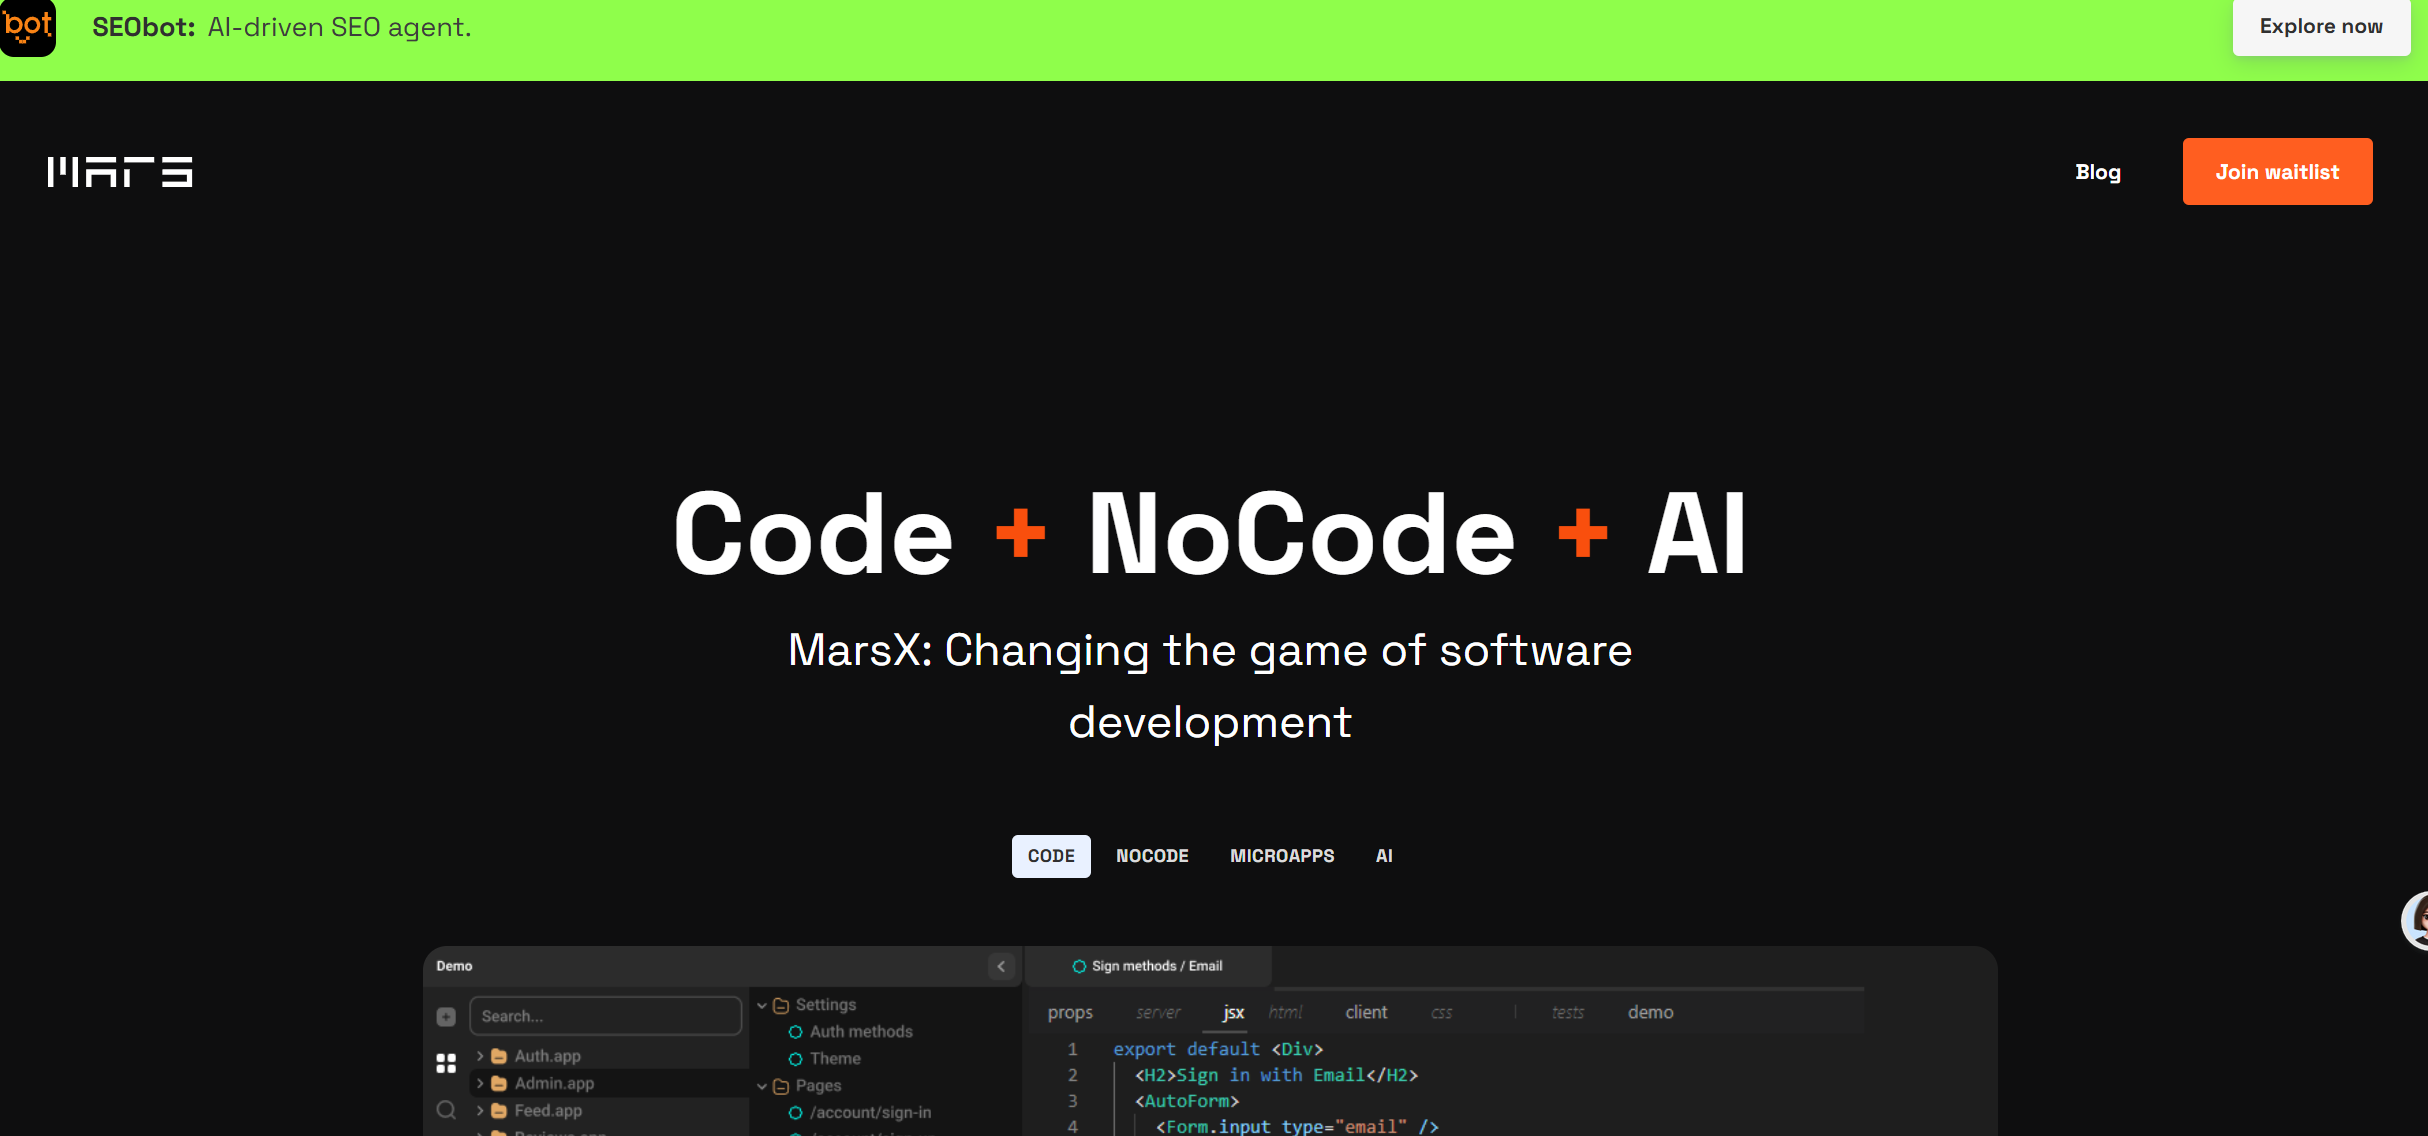Click the Feed.app folder icon
The height and width of the screenshot is (1136, 2428).
point(499,1111)
